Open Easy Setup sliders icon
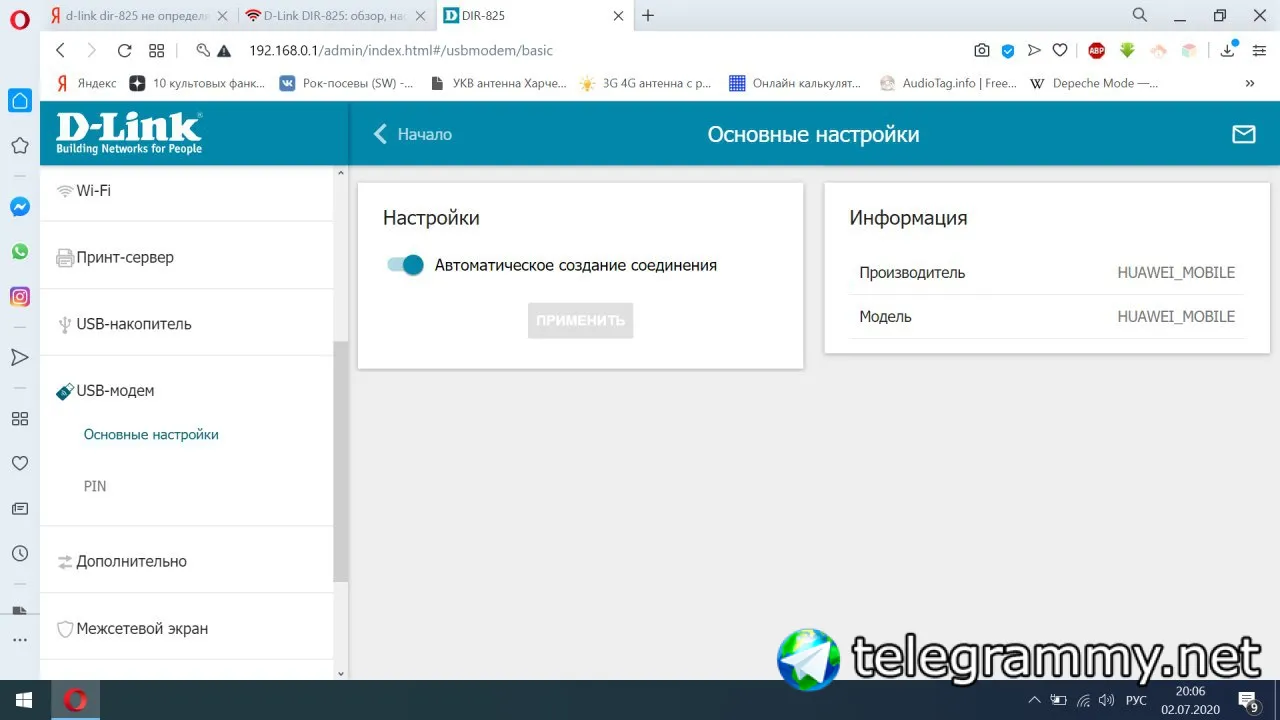The width and height of the screenshot is (1280, 720). [1259, 50]
